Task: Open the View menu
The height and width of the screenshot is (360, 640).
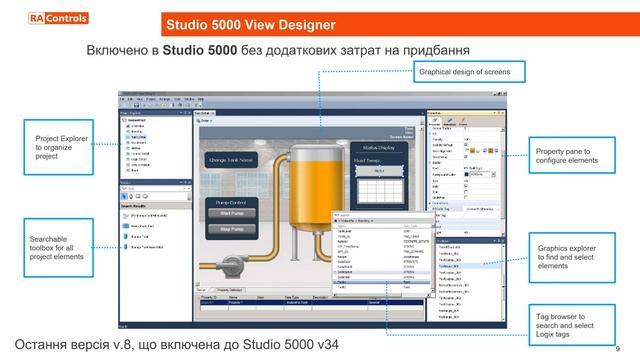Action: tap(140, 99)
